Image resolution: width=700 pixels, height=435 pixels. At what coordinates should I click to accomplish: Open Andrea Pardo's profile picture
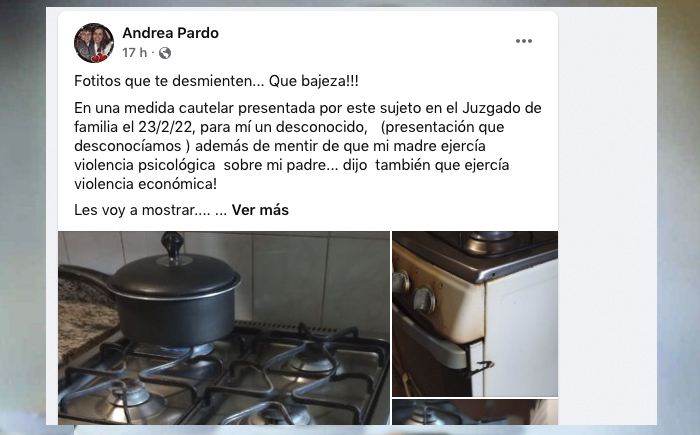(94, 43)
